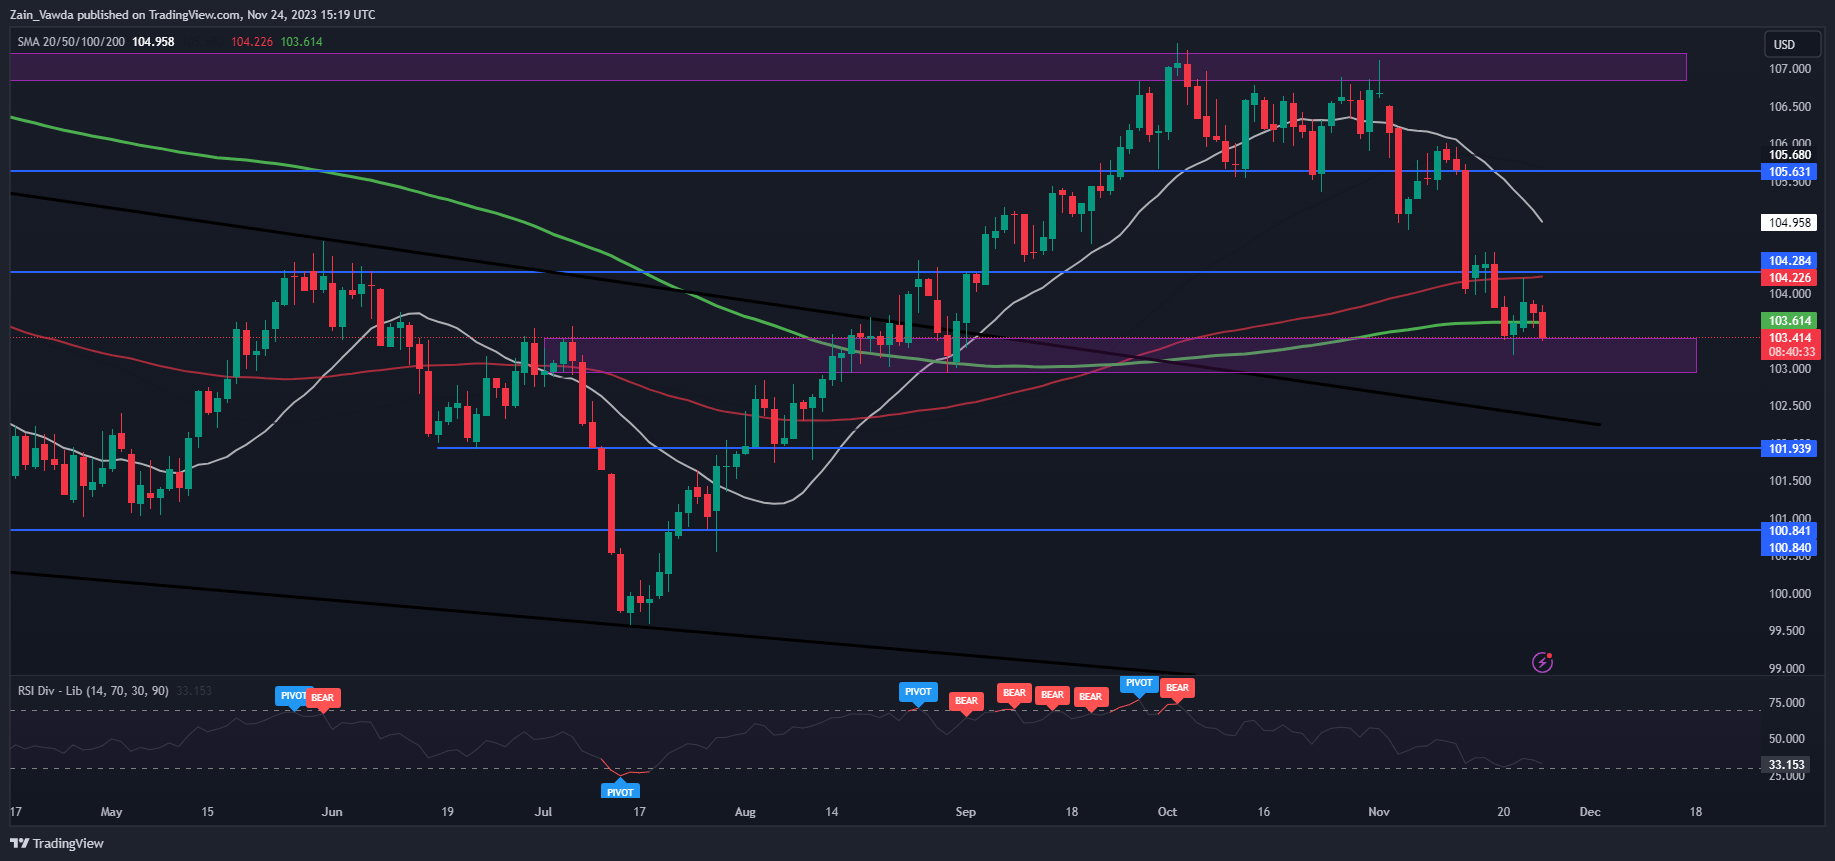The image size is (1835, 861).
Task: Click the 104.284 blue price label
Action: click(1789, 261)
